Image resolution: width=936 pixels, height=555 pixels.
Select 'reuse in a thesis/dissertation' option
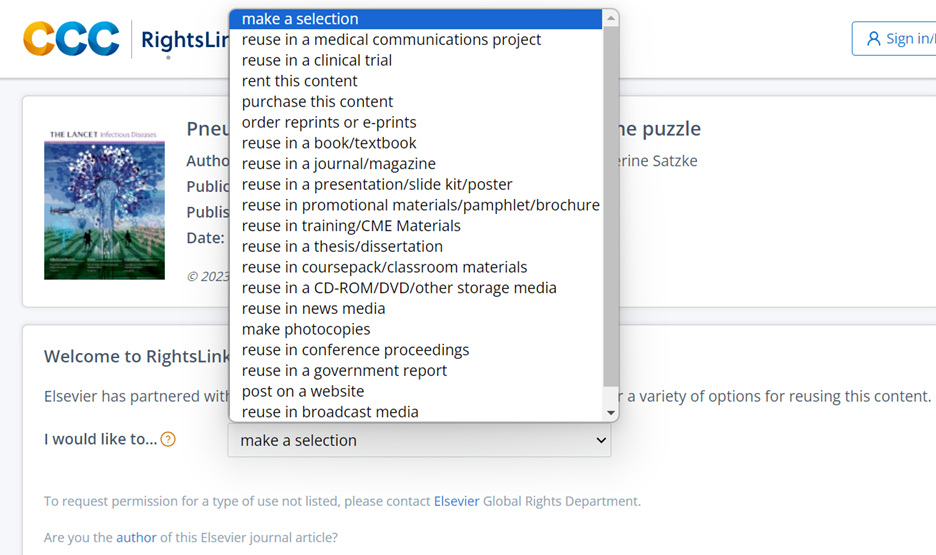click(342, 246)
